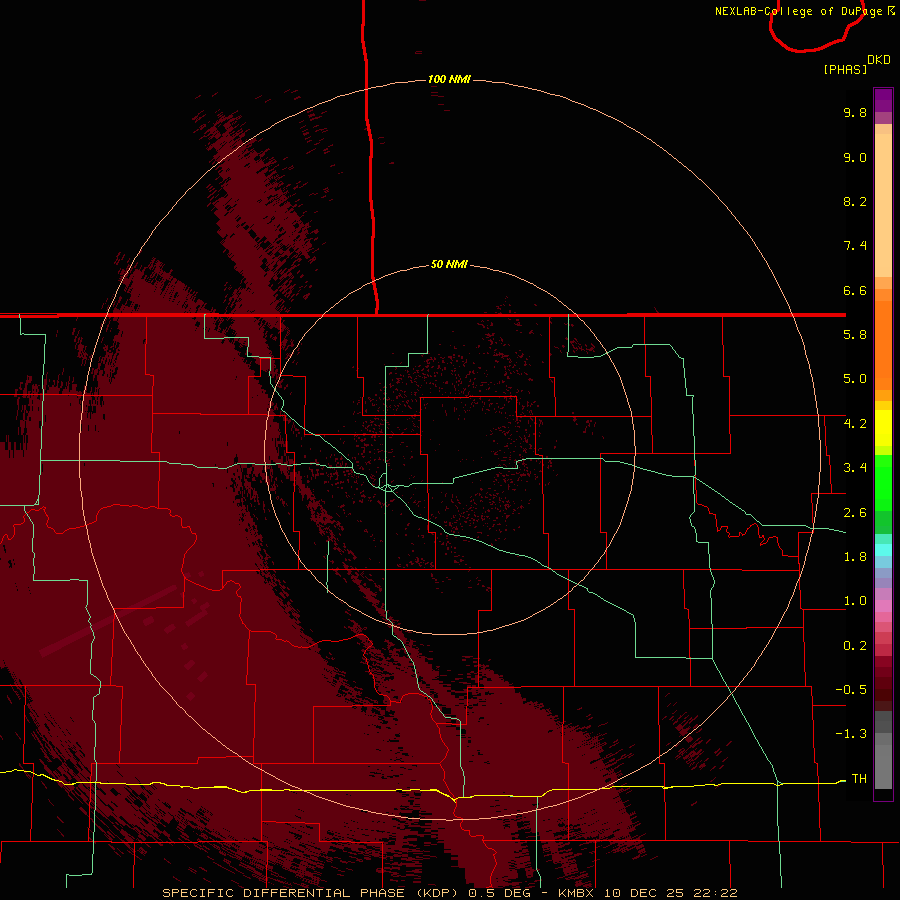Click the TH threshold label on the color bar
Viewport: 900px width, 900px height.
coord(859,779)
